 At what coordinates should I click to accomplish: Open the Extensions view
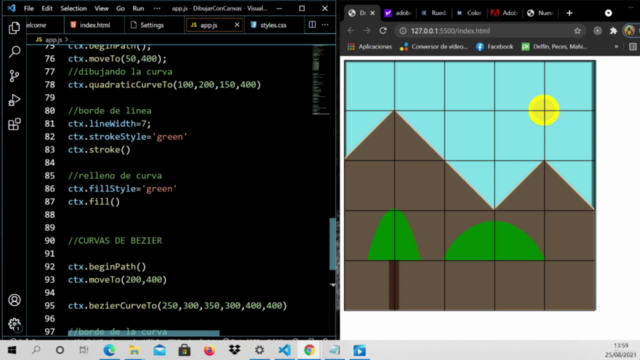click(x=14, y=124)
